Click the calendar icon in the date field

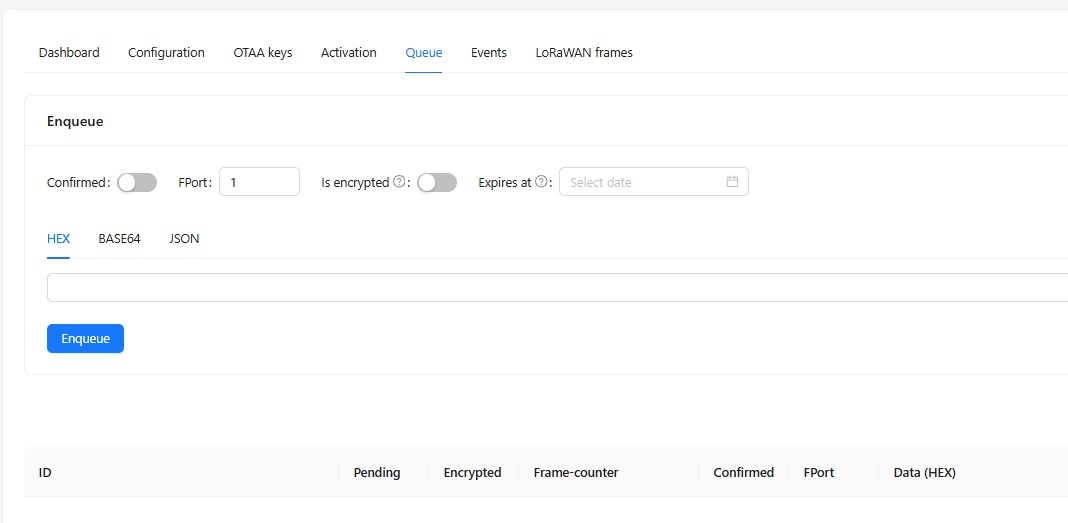point(732,182)
